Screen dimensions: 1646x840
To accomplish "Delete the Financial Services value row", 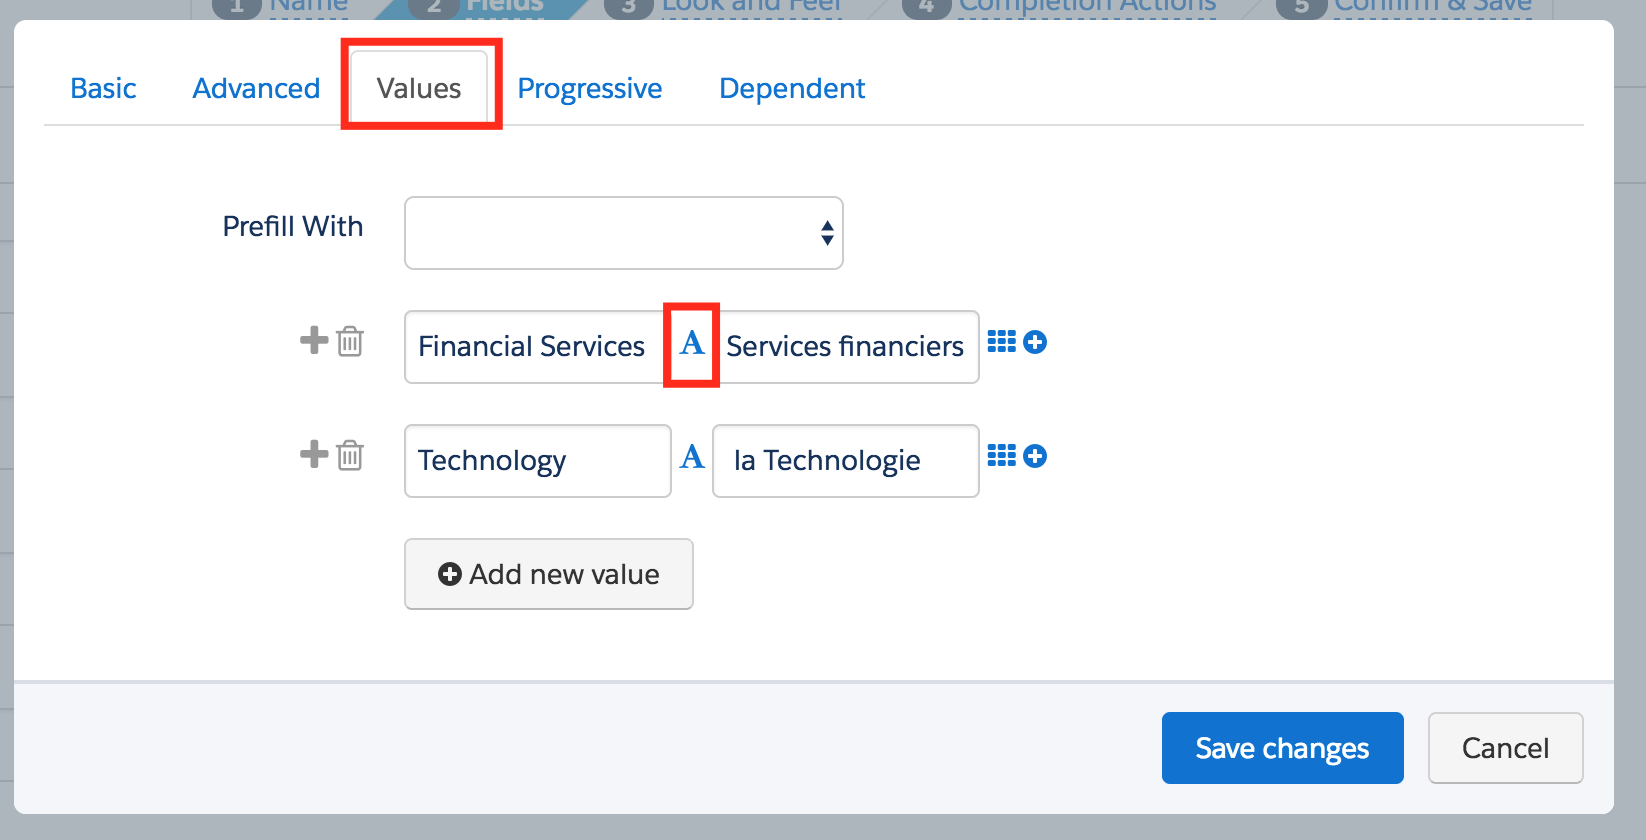I will [349, 341].
